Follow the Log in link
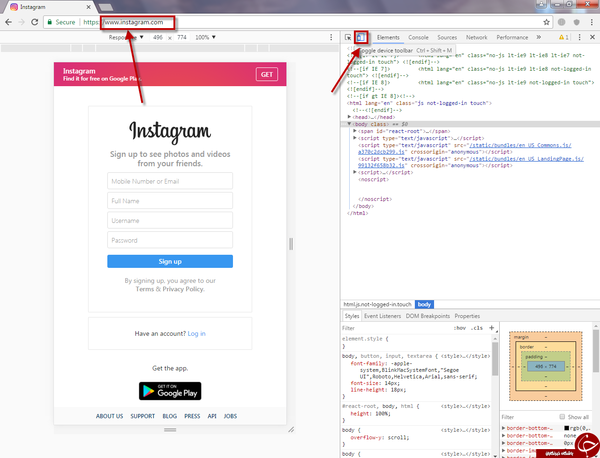 tap(197, 334)
